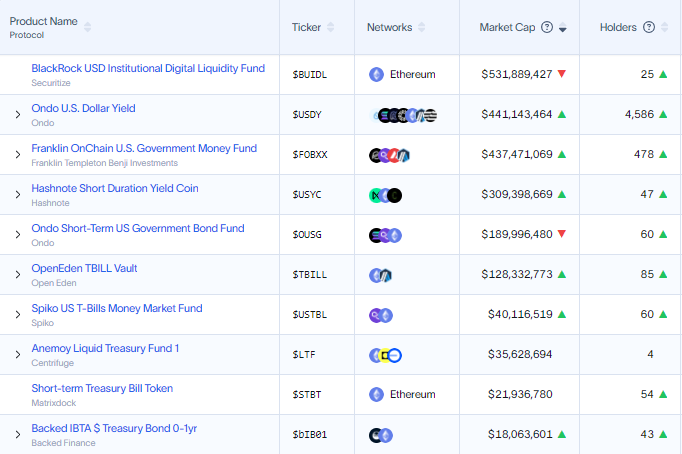Sort table by Product Name column
Viewport: 682px width, 454px height.
tap(88, 27)
